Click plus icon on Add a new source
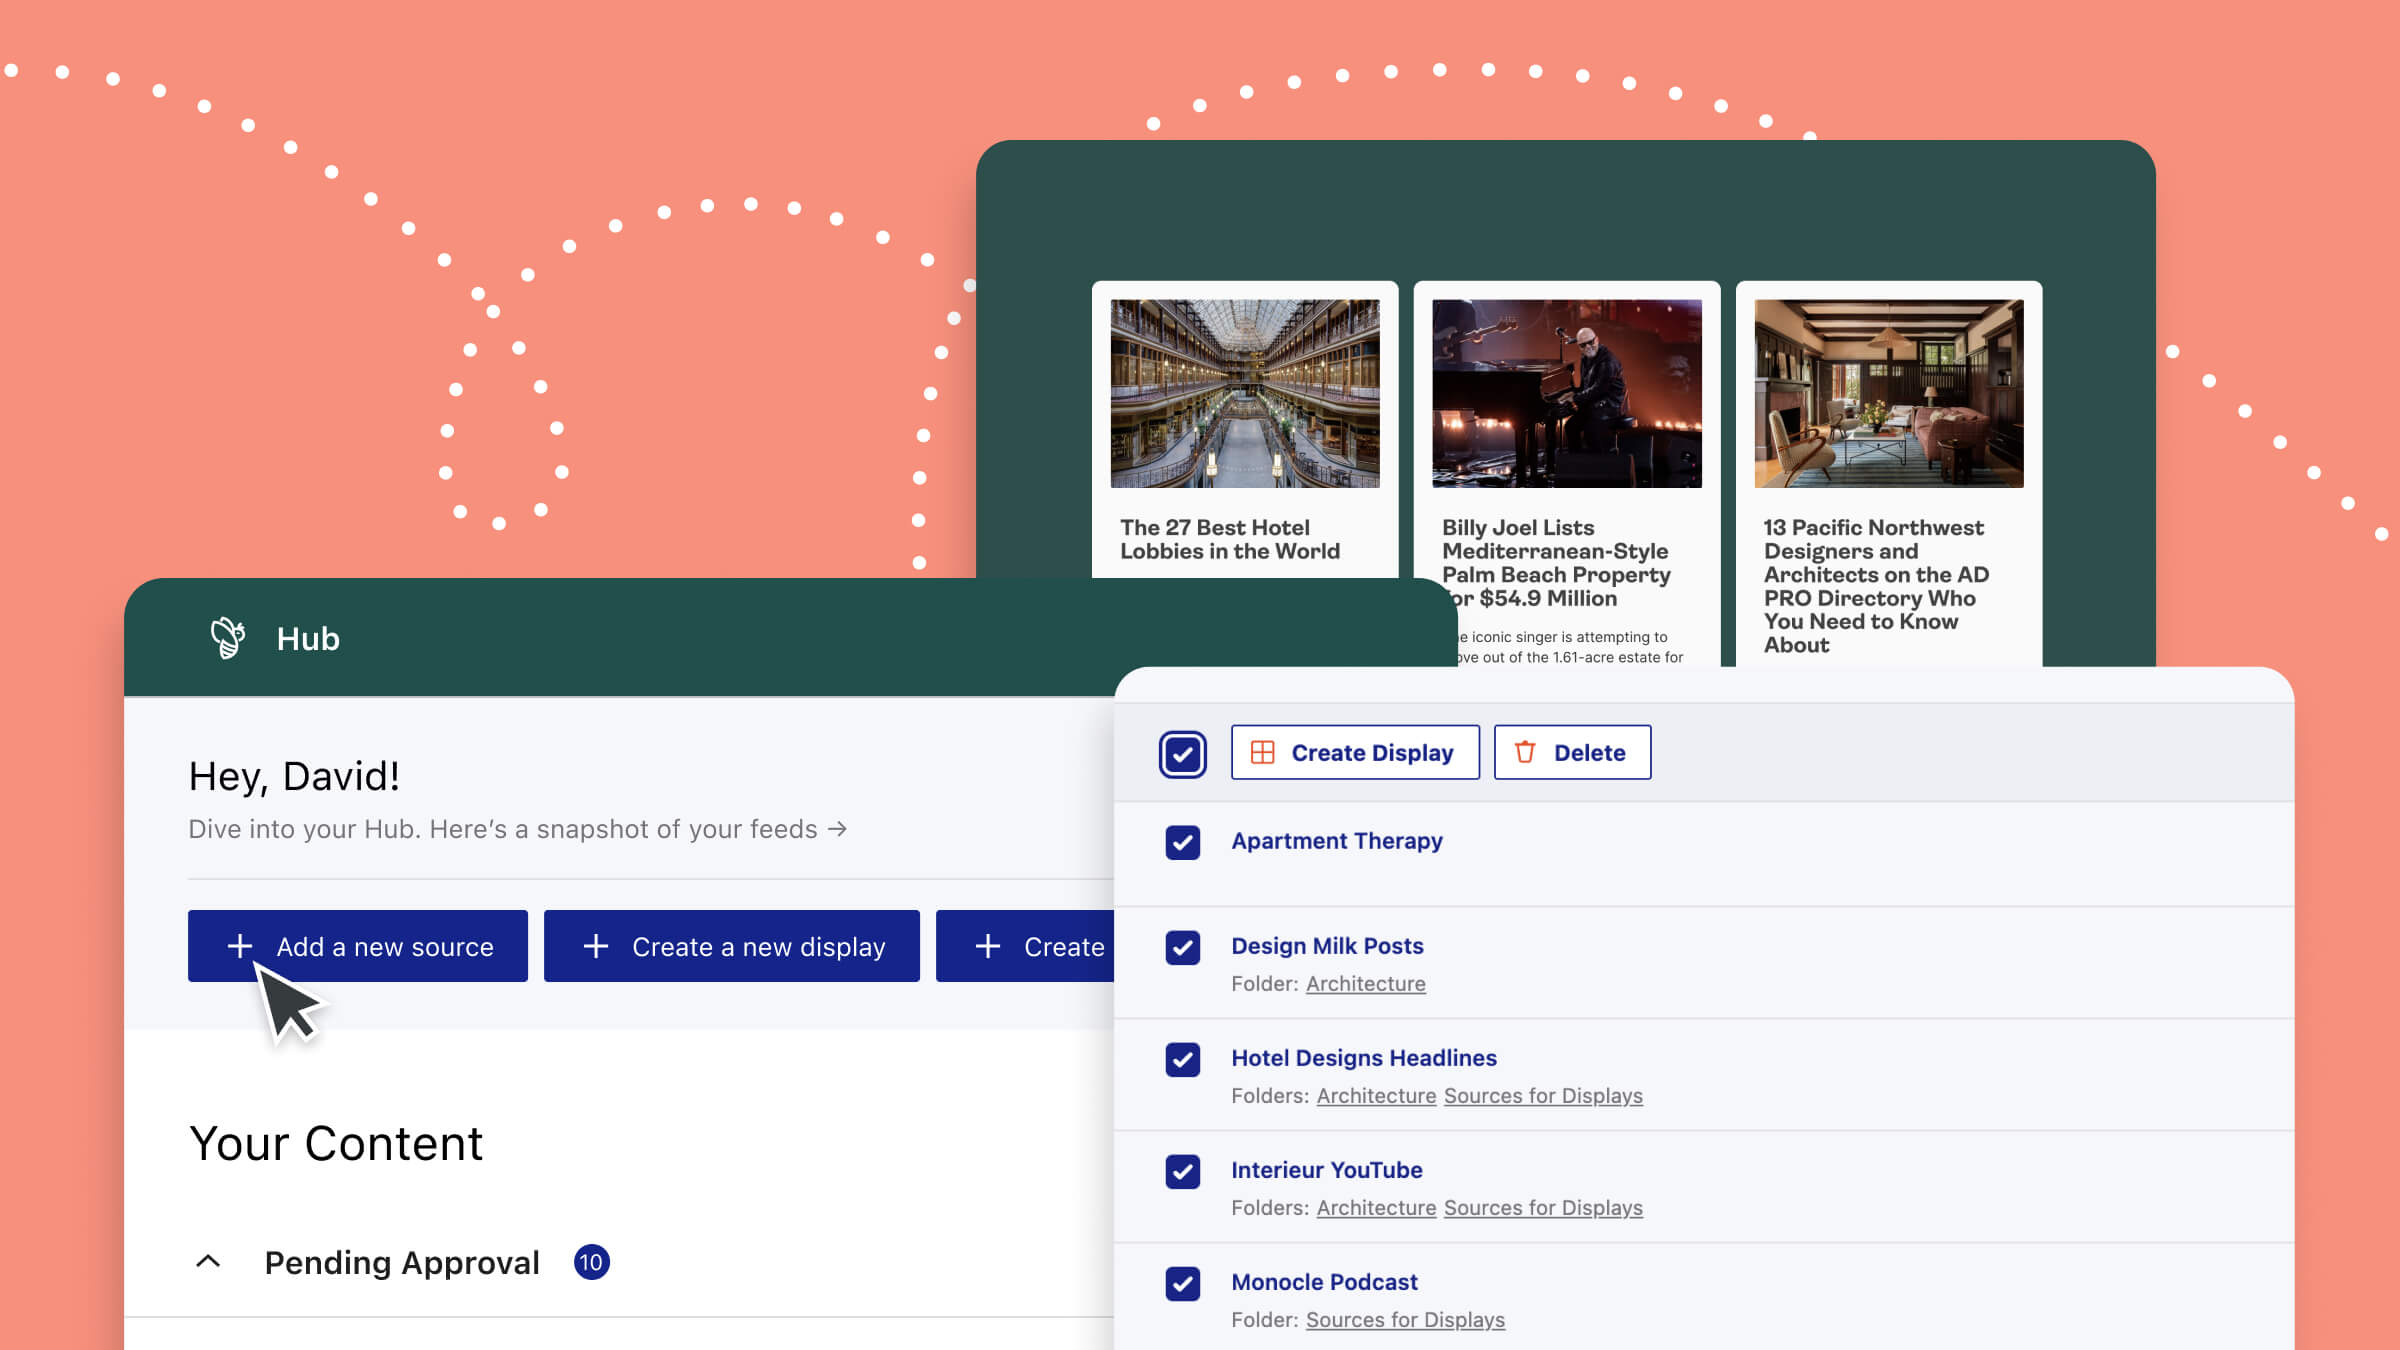This screenshot has width=2400, height=1350. (x=239, y=946)
